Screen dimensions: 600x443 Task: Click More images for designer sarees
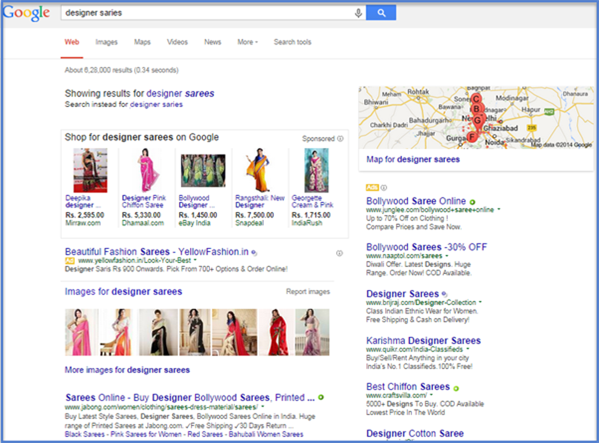pyautogui.click(x=127, y=370)
